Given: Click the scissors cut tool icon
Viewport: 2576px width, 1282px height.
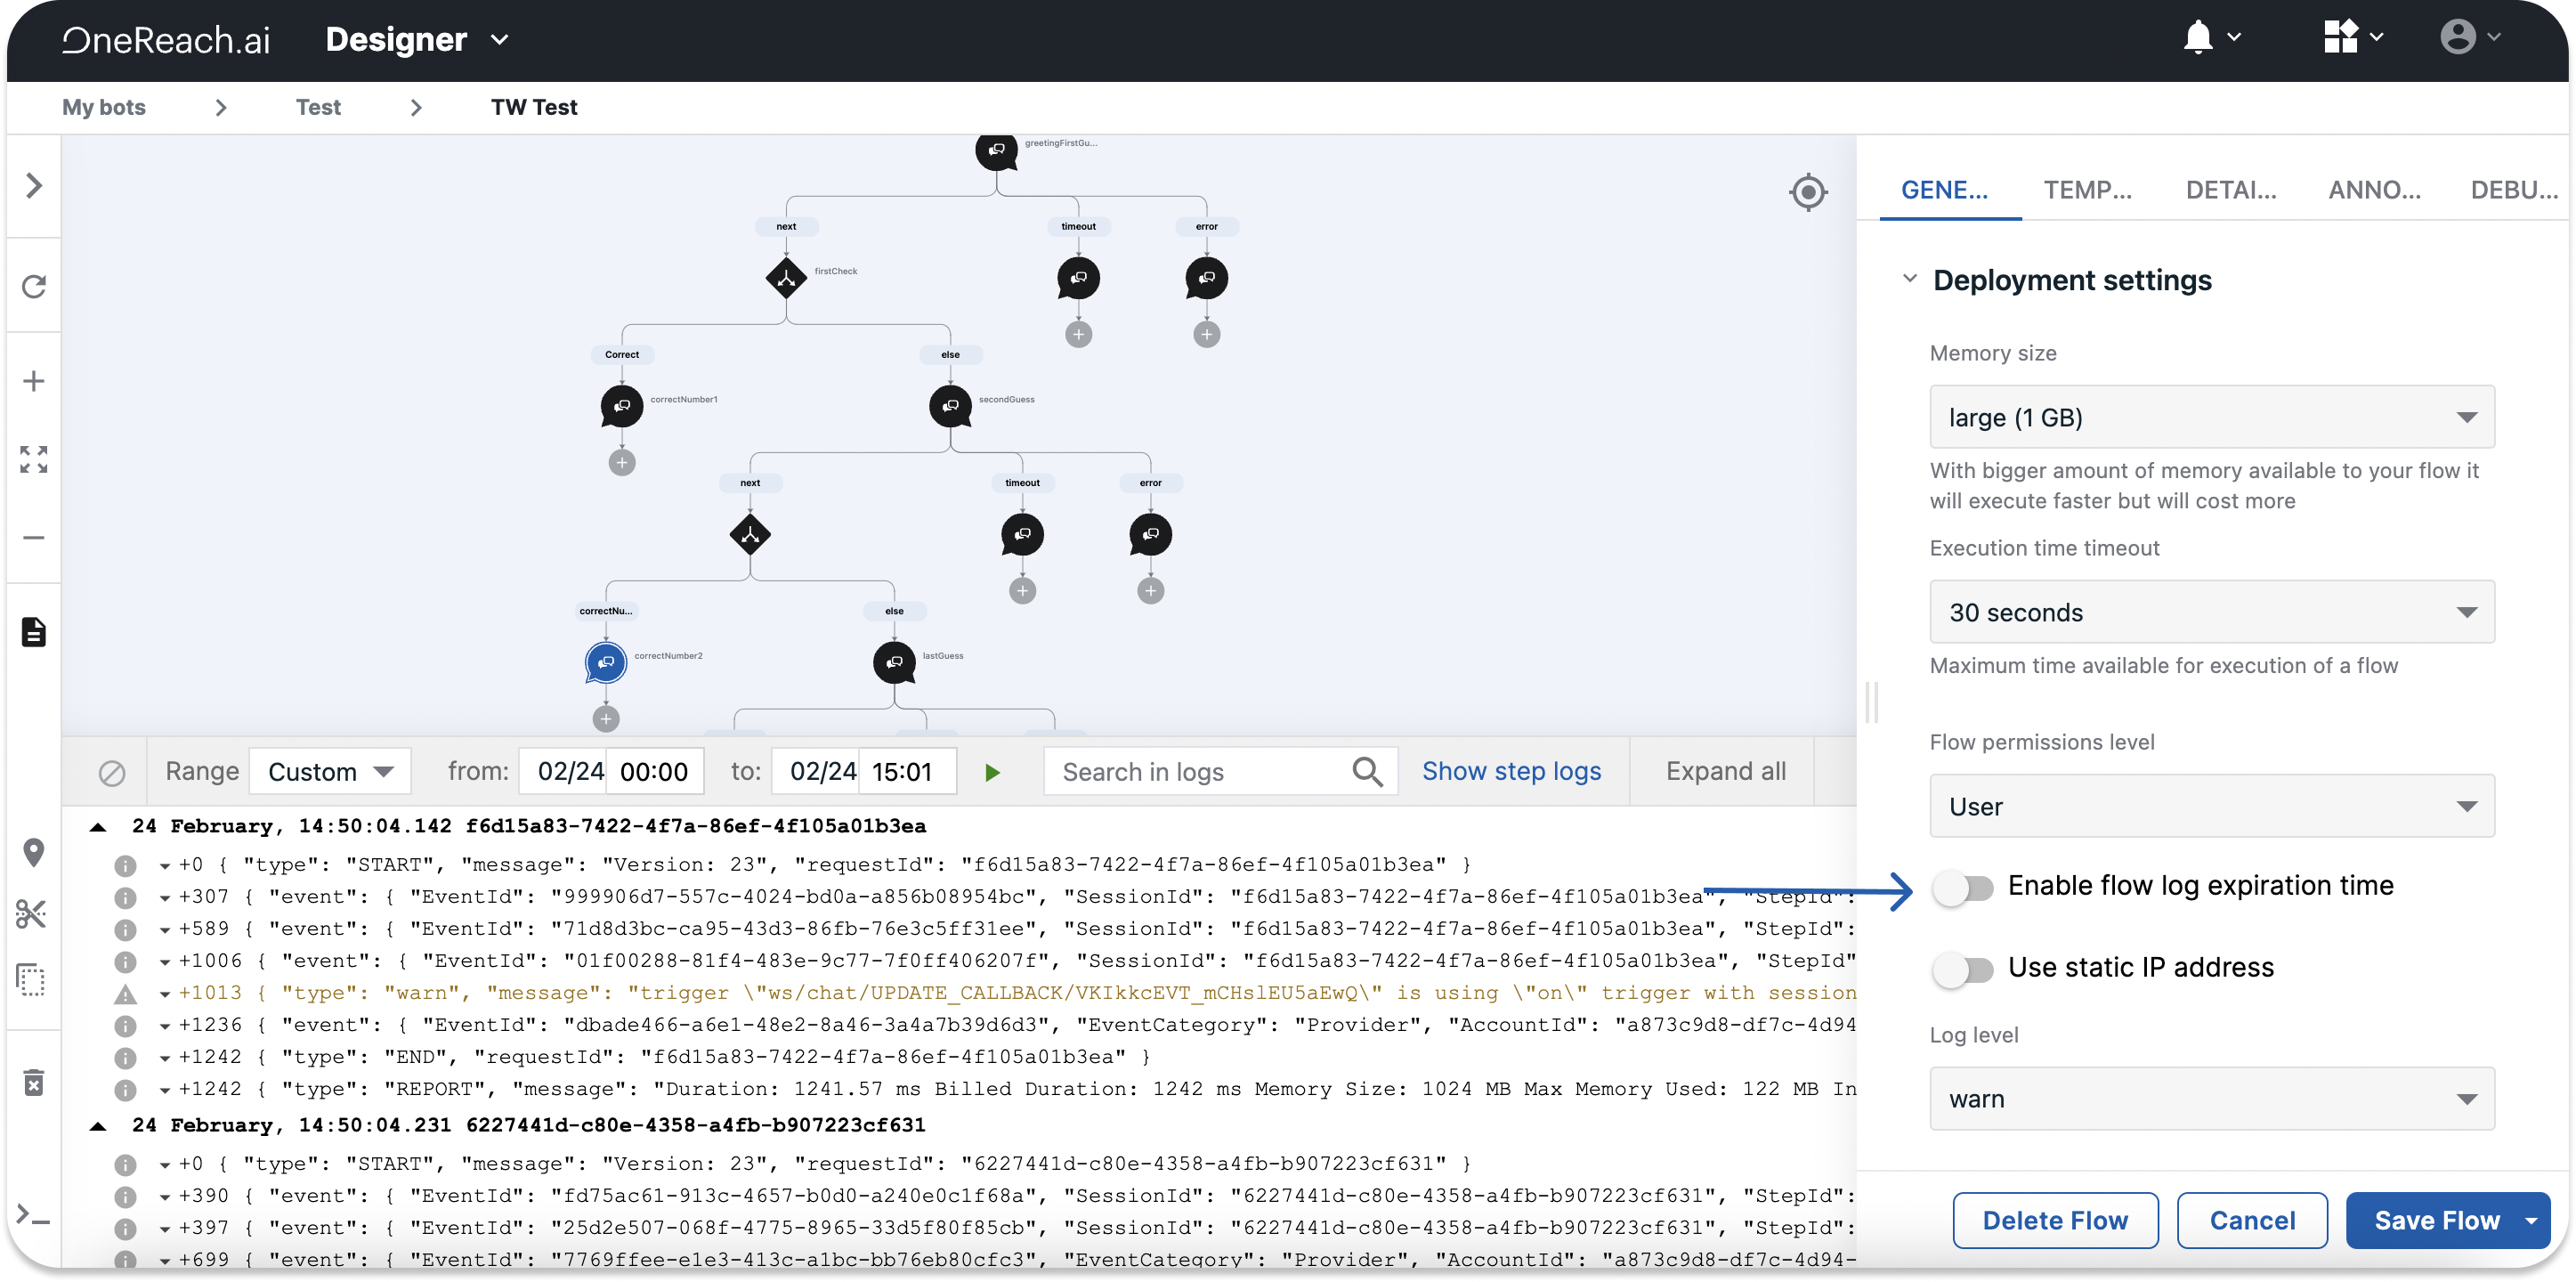Looking at the screenshot, I should tap(32, 913).
